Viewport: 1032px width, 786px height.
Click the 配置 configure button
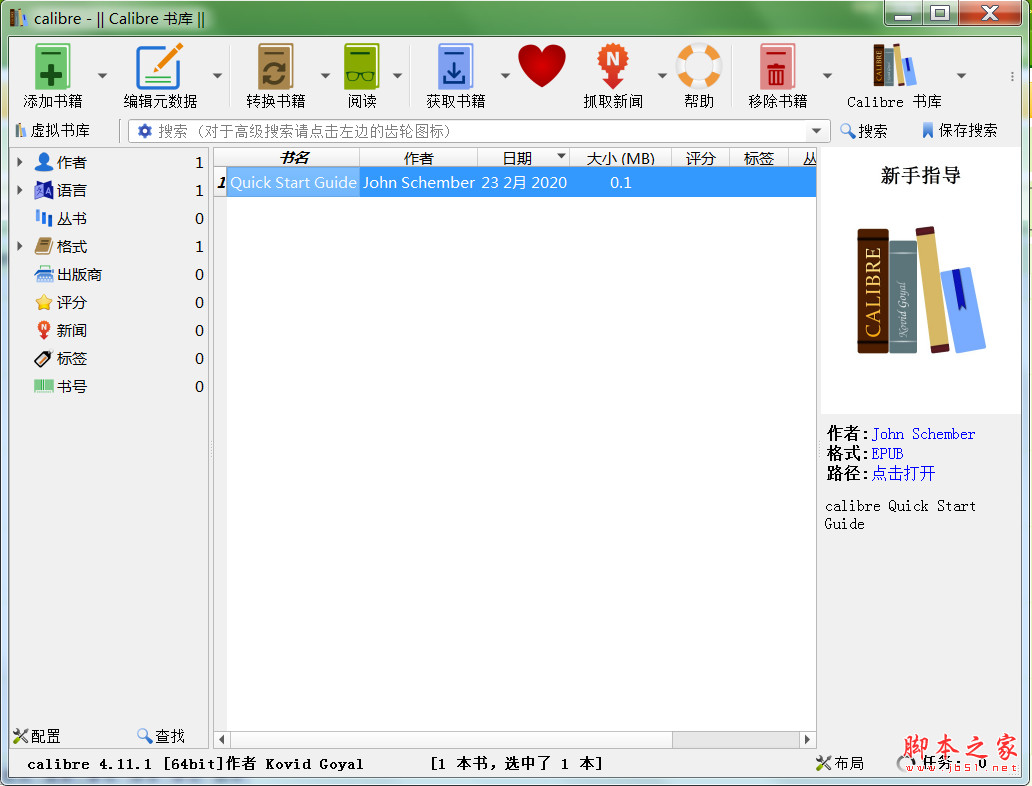point(37,736)
